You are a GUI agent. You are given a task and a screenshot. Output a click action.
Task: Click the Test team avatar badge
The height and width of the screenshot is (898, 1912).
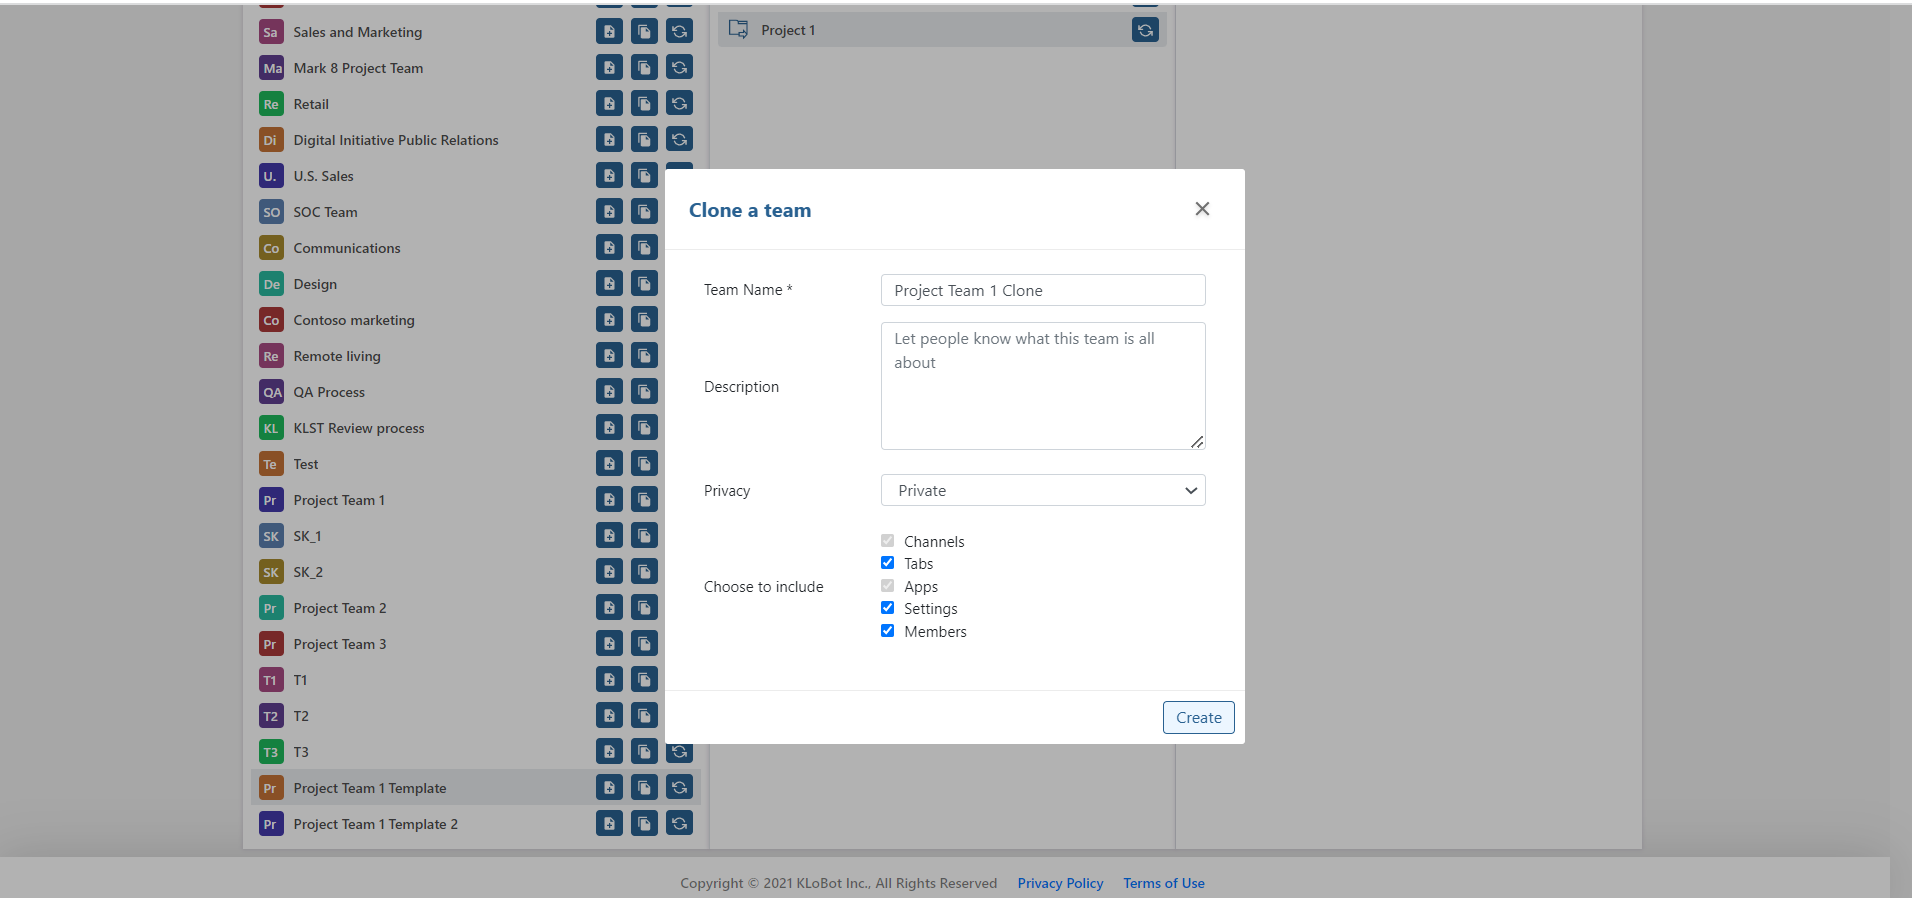[271, 464]
